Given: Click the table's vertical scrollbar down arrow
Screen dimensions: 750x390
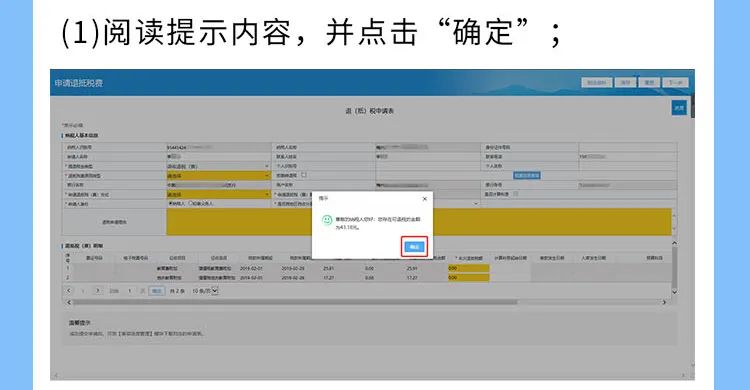Looking at the screenshot, I should (674, 291).
